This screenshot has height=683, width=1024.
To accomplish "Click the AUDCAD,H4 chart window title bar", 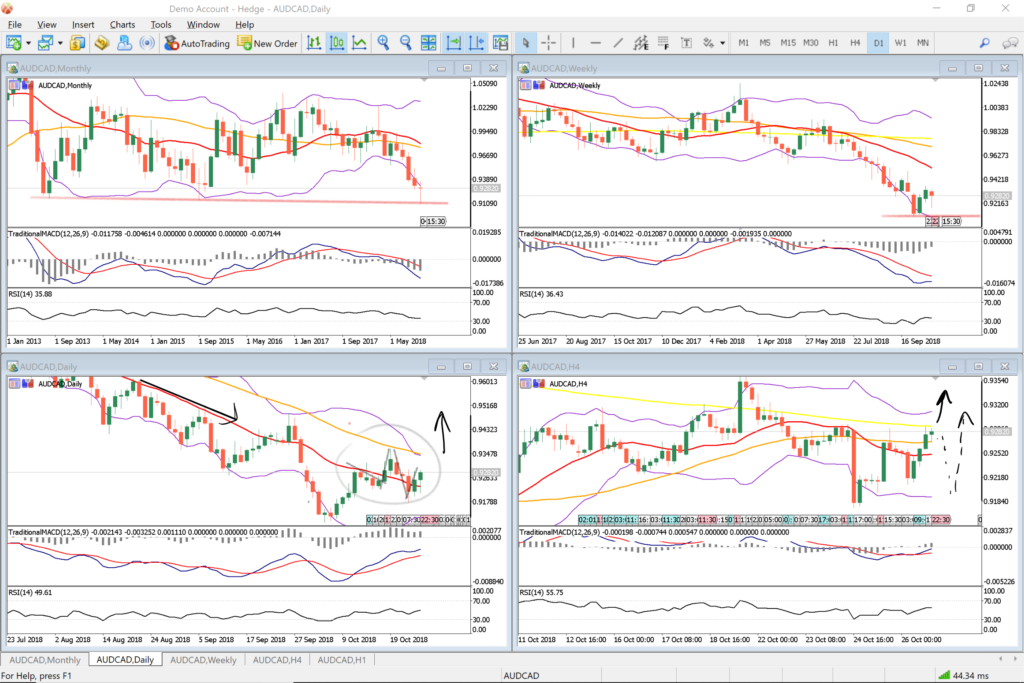I will (x=700, y=368).
